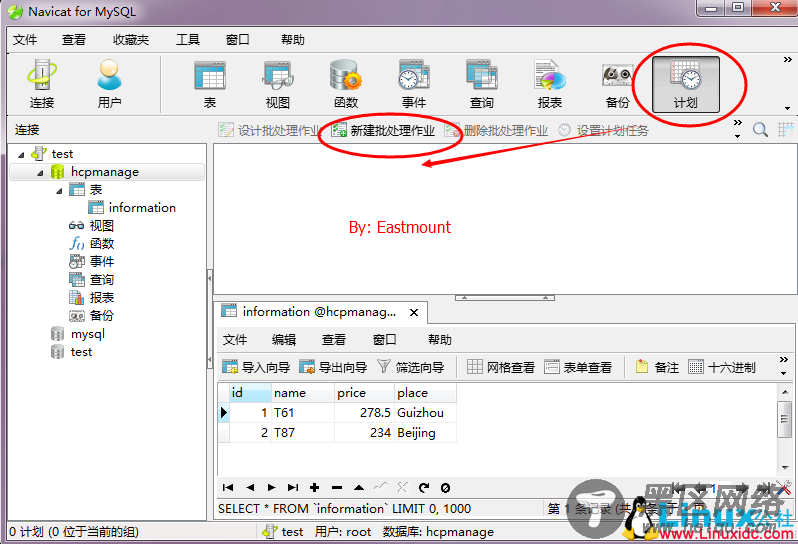Close the information @hcpmanage tab
798x544 pixels.
[414, 312]
